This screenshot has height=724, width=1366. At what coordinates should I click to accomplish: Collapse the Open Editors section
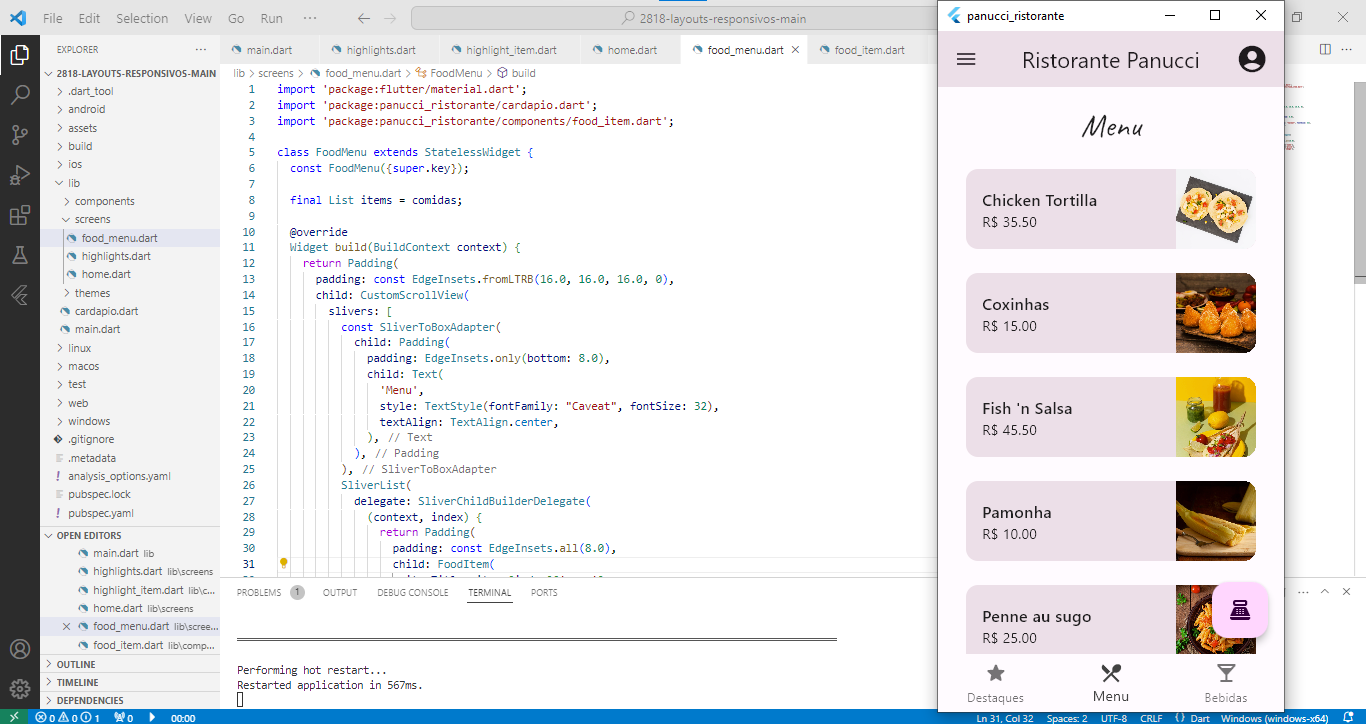pos(130,535)
